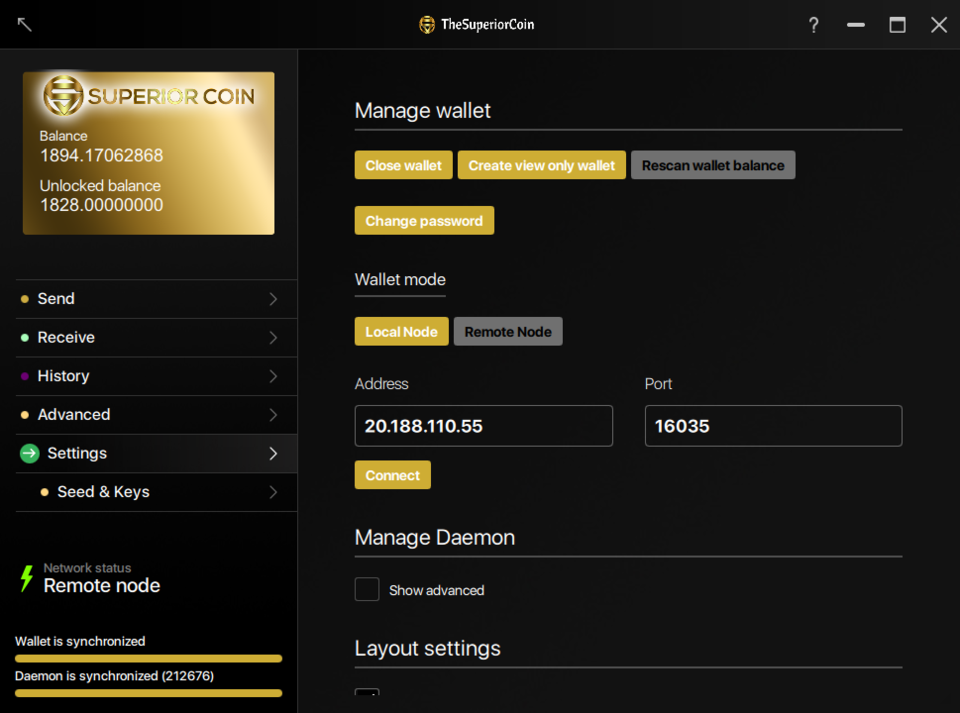The height and width of the screenshot is (713, 960).
Task: Click the green dot next to Receive
Action: tap(24, 338)
